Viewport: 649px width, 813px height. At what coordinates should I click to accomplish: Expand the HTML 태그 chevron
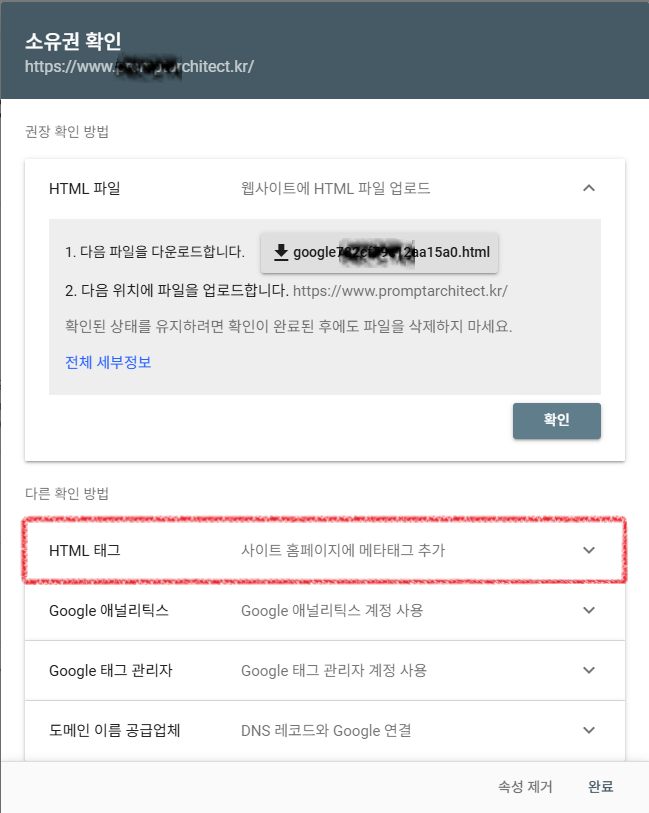pos(588,550)
